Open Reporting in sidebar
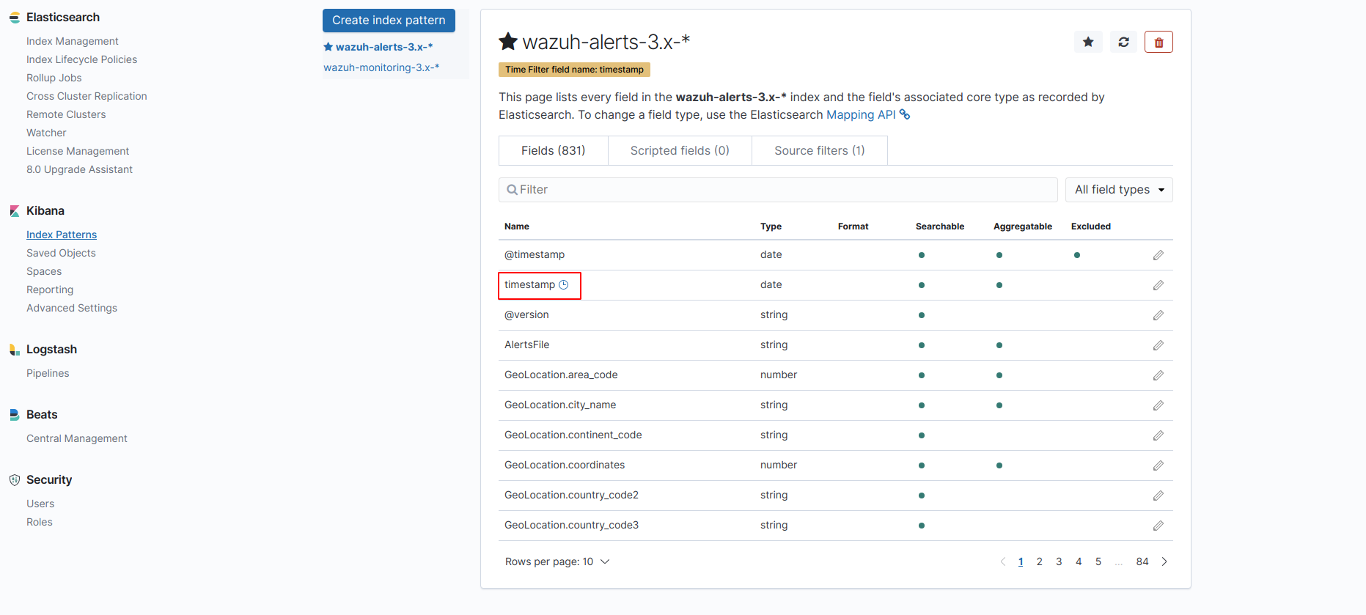This screenshot has width=1366, height=615. click(50, 290)
